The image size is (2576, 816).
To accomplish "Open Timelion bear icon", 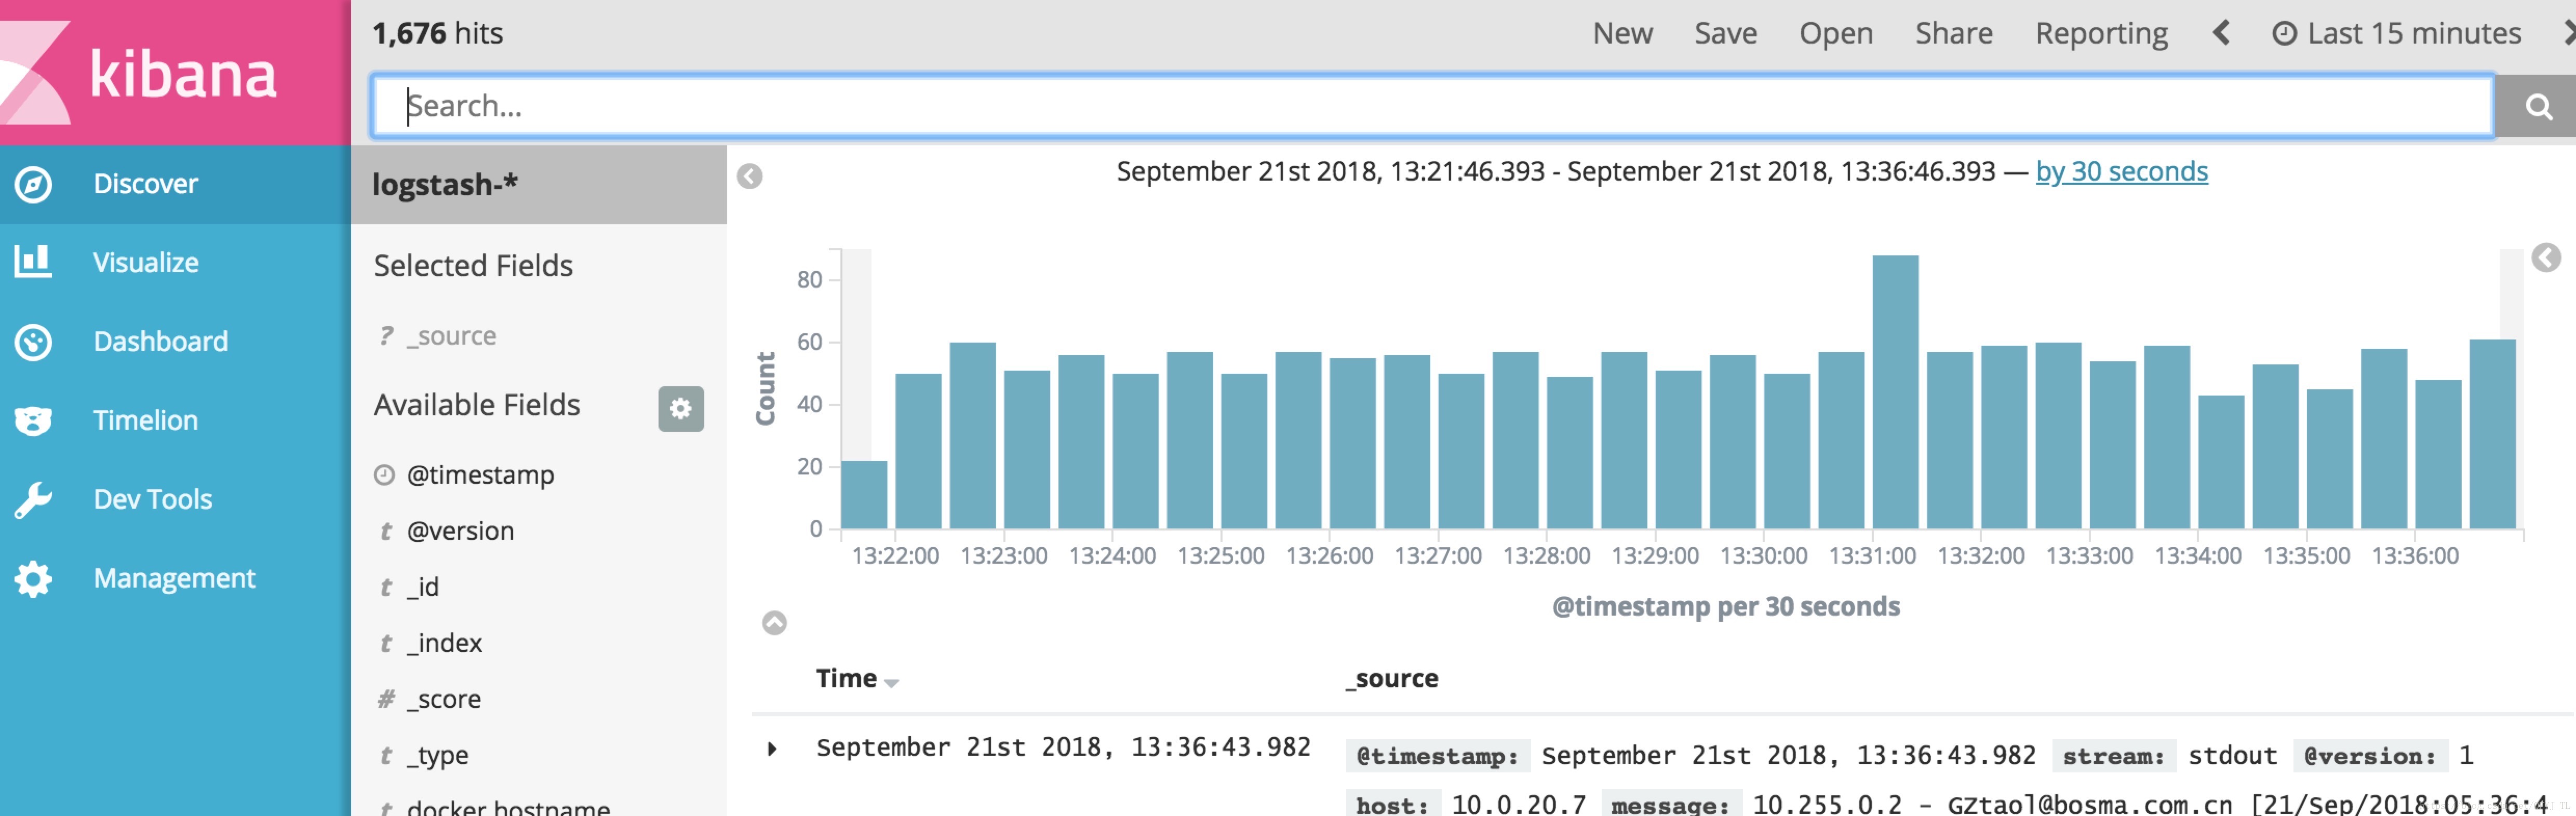I will pyautogui.click(x=33, y=420).
